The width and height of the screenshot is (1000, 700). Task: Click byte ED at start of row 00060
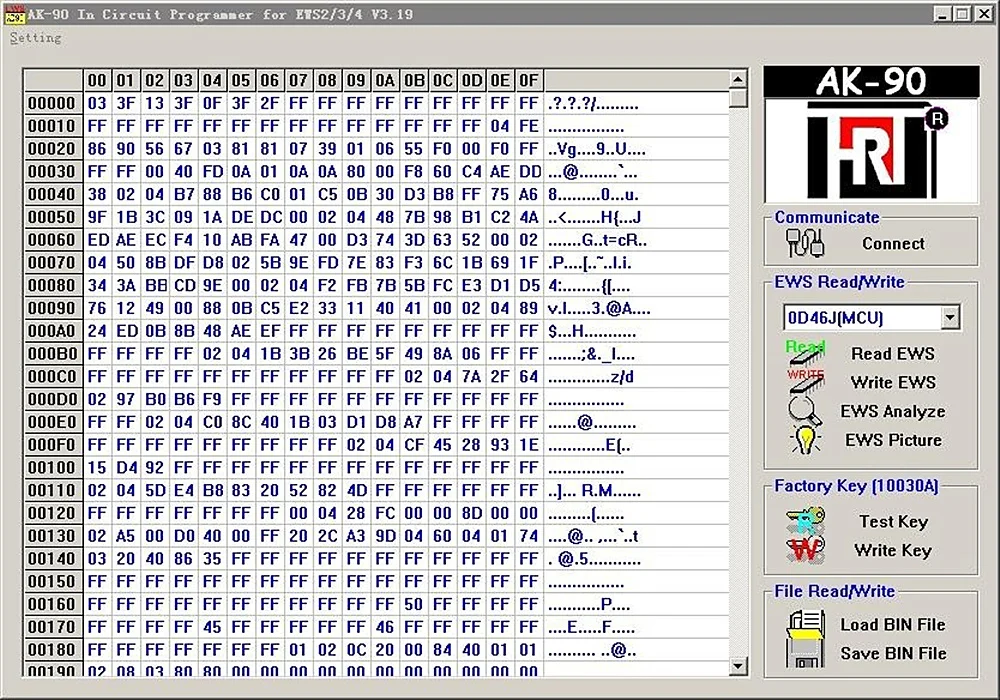pyautogui.click(x=97, y=240)
